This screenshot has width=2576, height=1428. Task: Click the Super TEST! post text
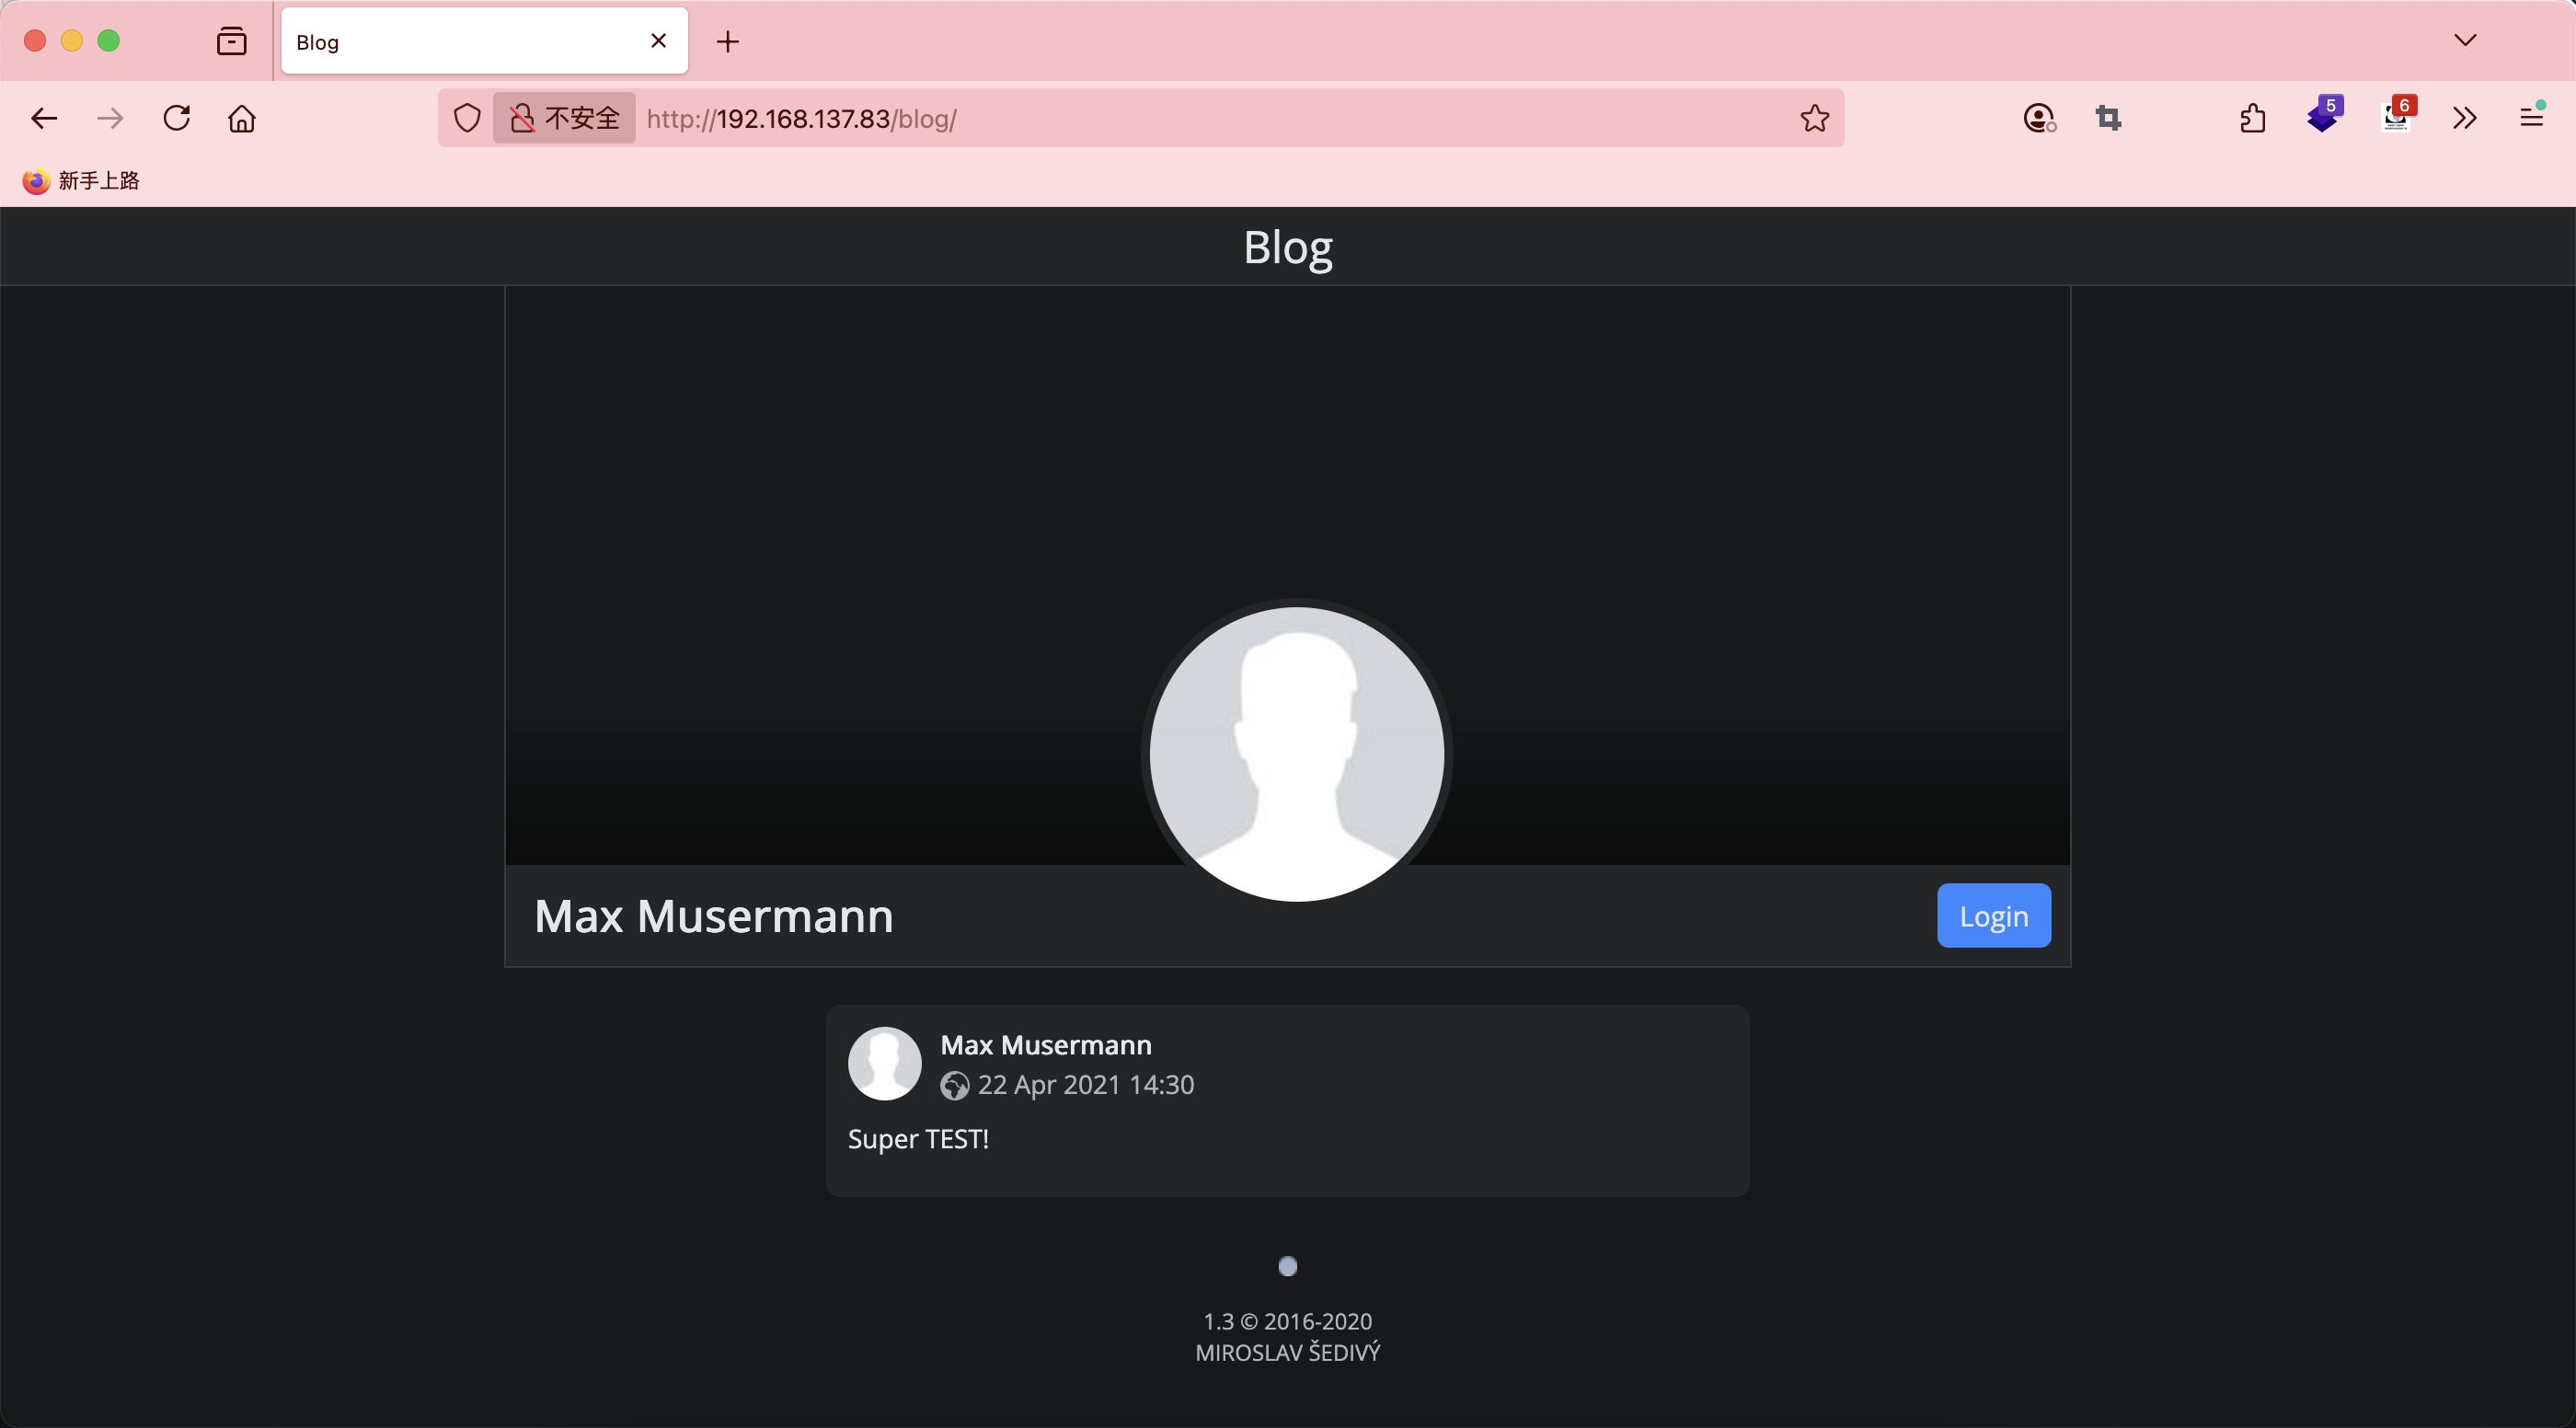point(918,1138)
